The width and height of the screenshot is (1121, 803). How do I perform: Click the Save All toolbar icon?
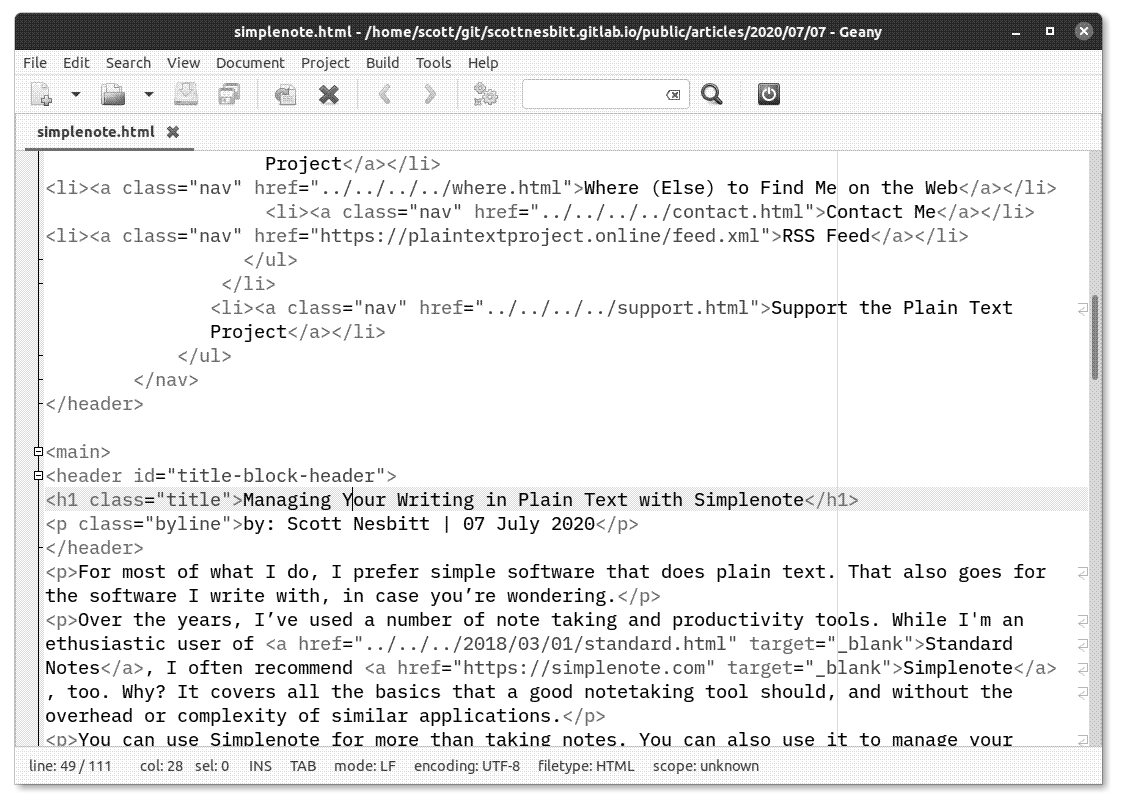229,94
